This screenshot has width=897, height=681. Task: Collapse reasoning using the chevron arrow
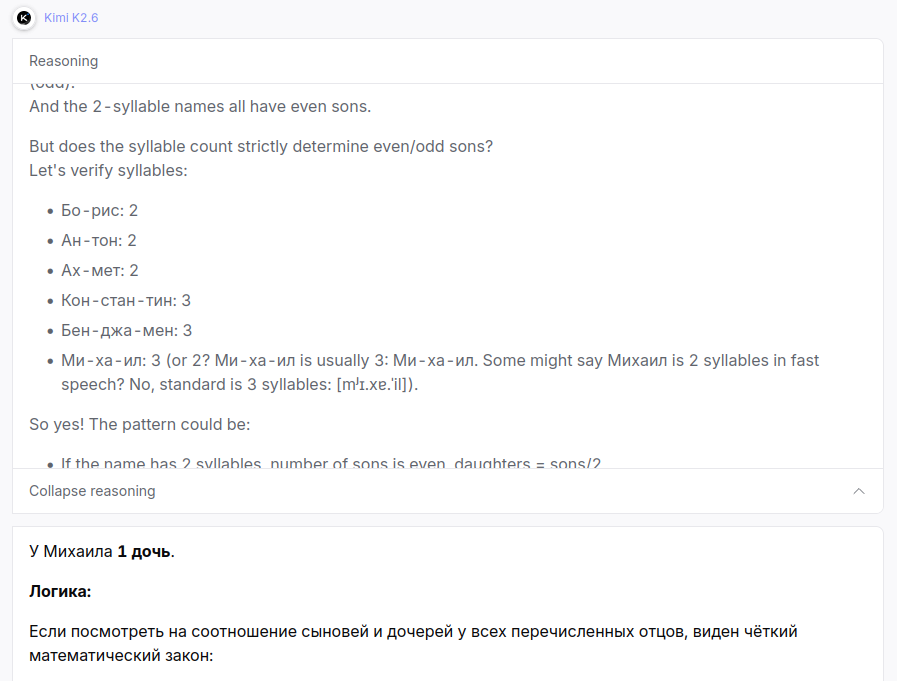click(859, 491)
